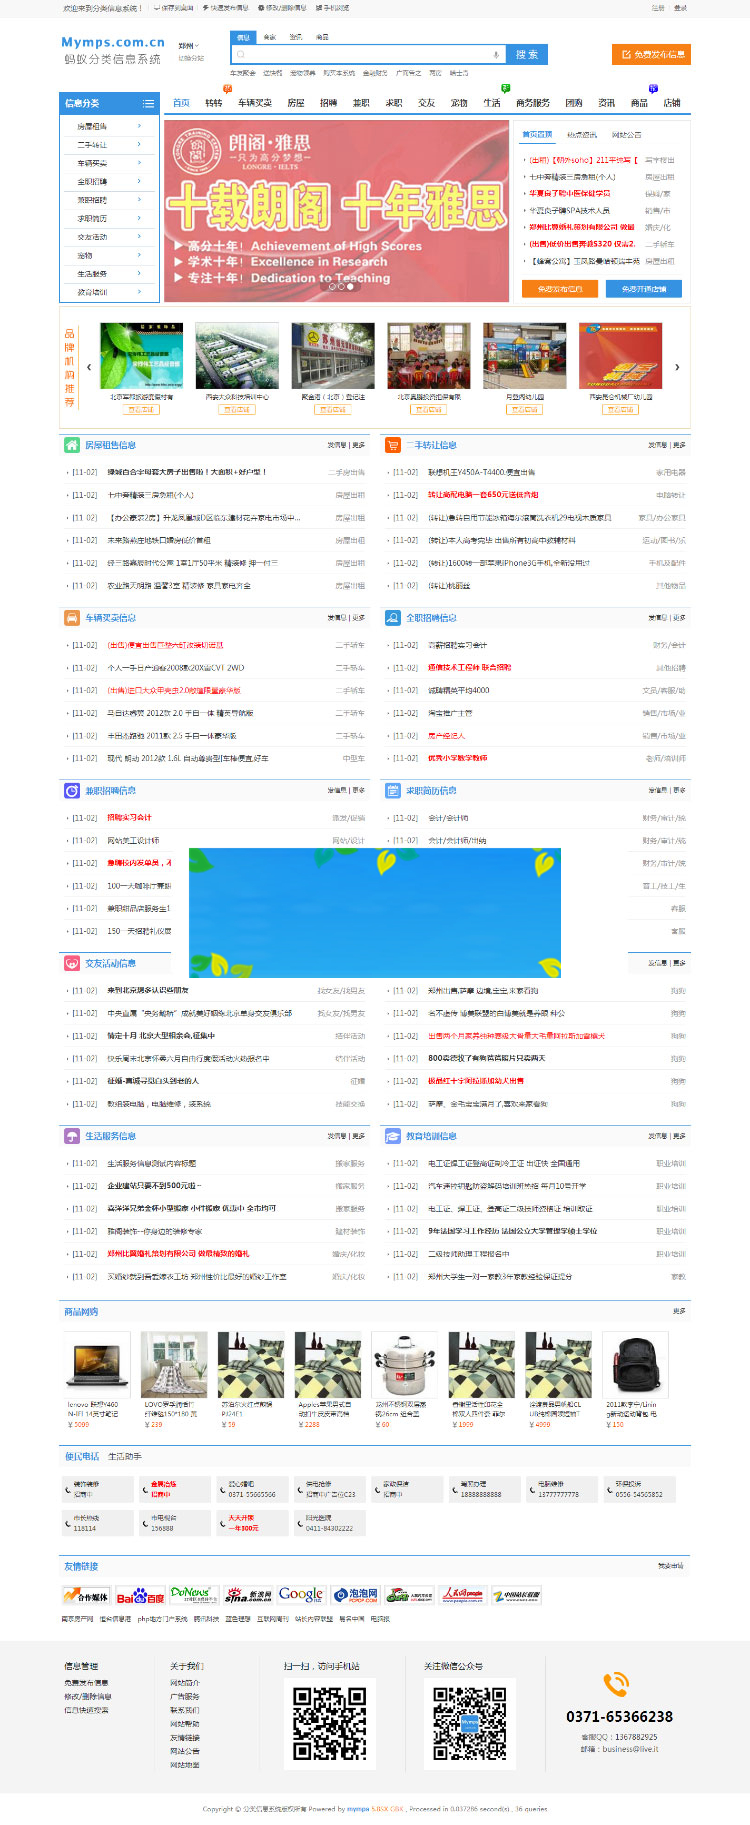Click the Google logo in friendly links
This screenshot has width=750, height=1825.
[x=300, y=1595]
